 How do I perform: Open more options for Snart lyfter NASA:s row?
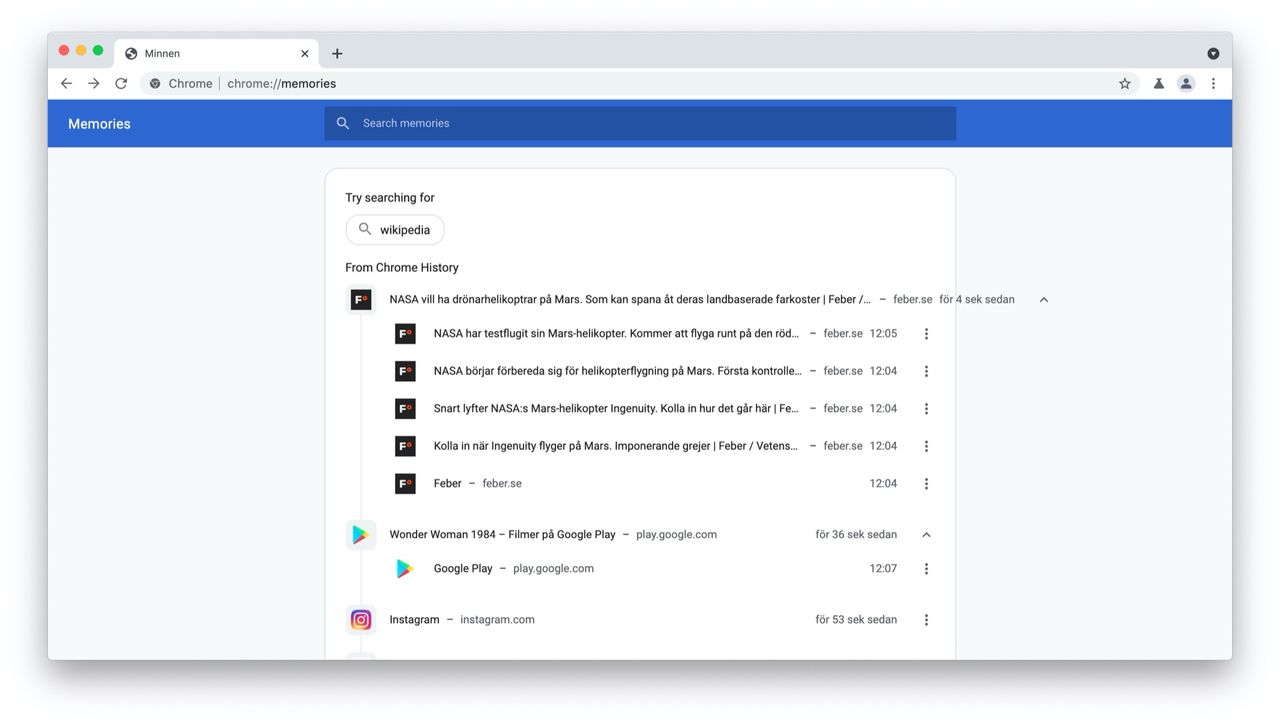(927, 409)
